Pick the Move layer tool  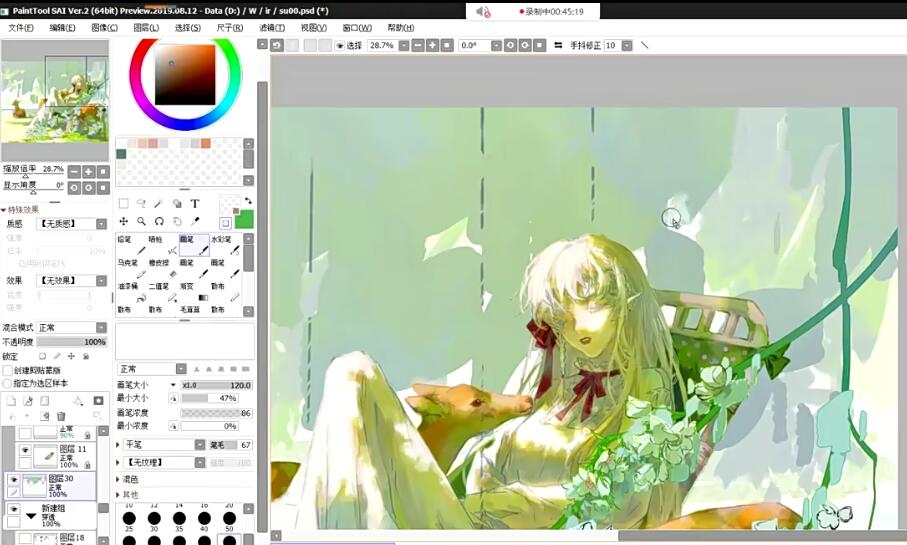click(123, 222)
